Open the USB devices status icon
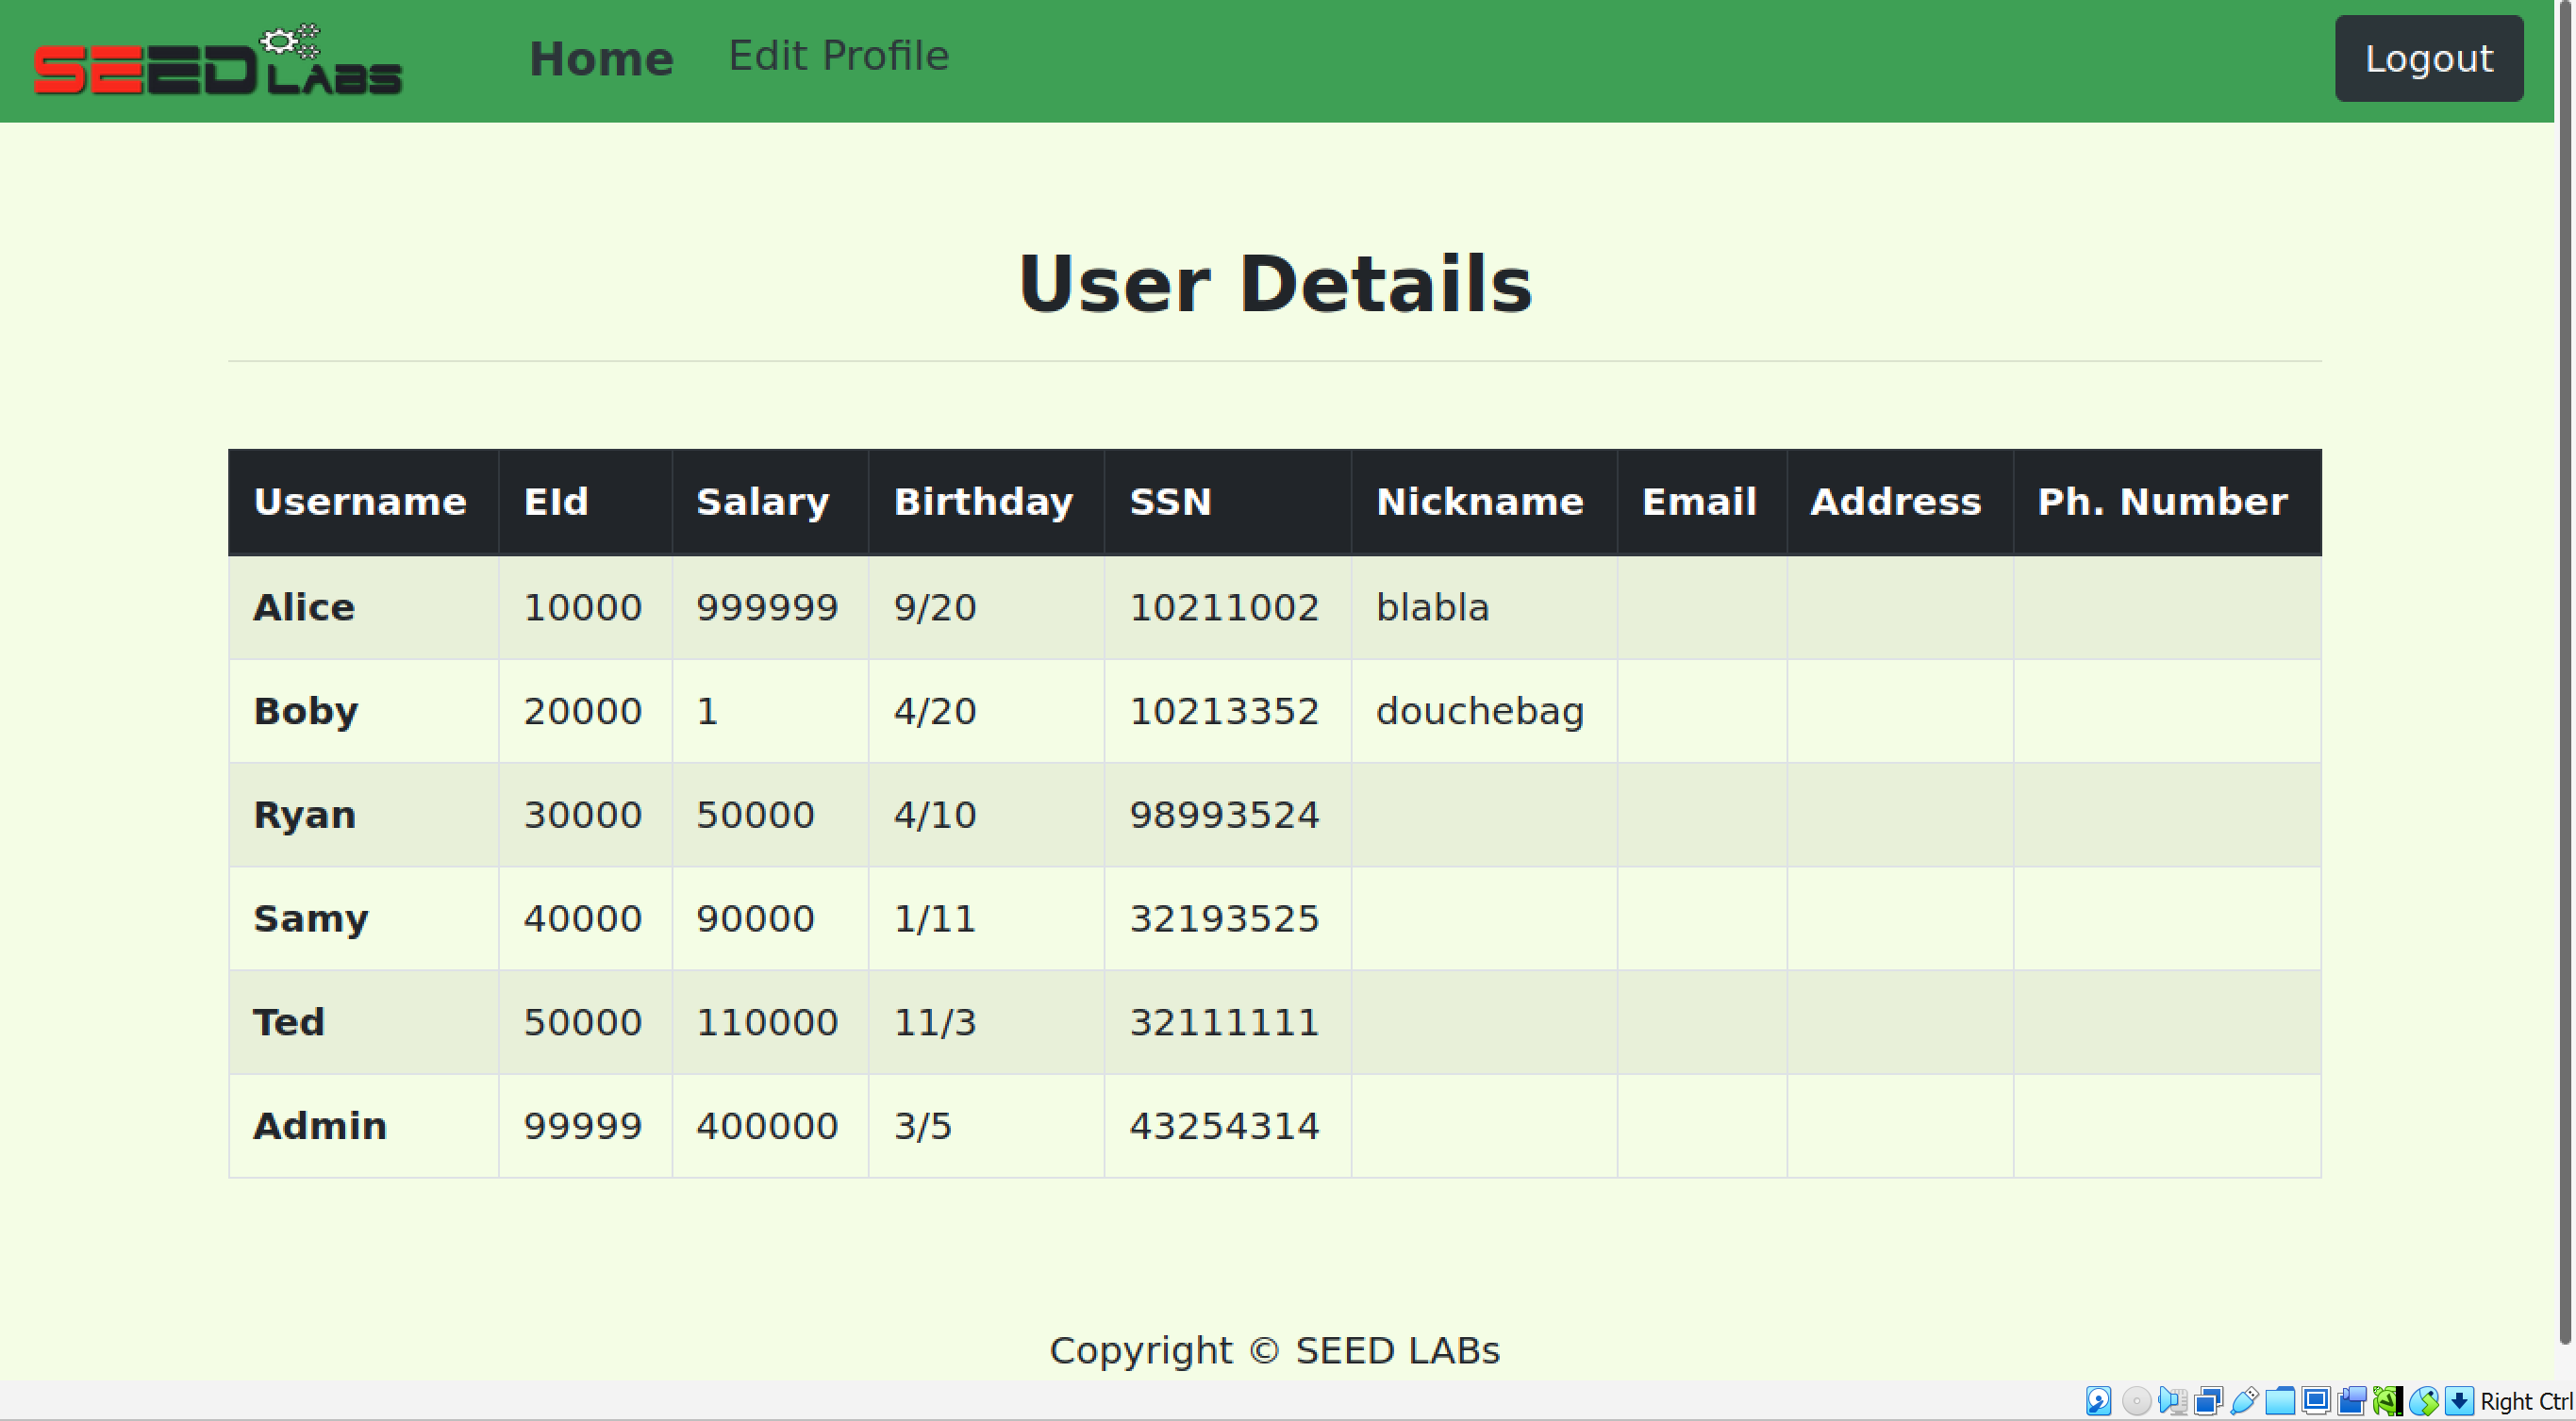The height and width of the screenshot is (1421, 2576). (2244, 1401)
